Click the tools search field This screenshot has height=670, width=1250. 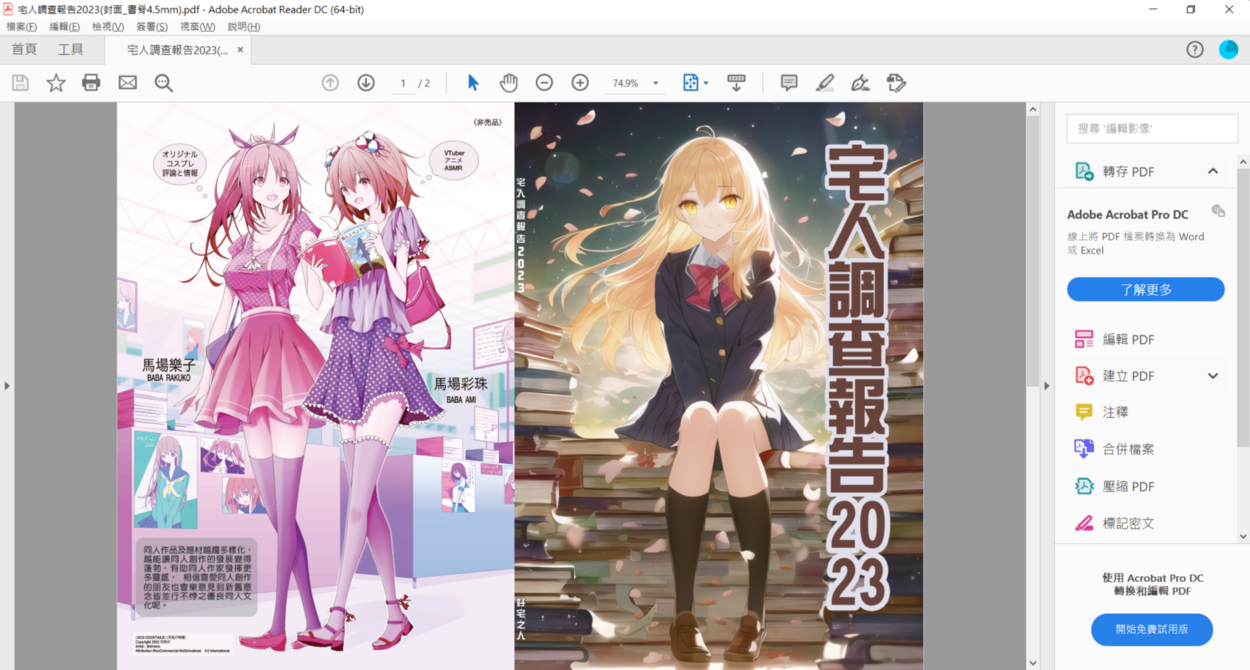click(x=1152, y=128)
